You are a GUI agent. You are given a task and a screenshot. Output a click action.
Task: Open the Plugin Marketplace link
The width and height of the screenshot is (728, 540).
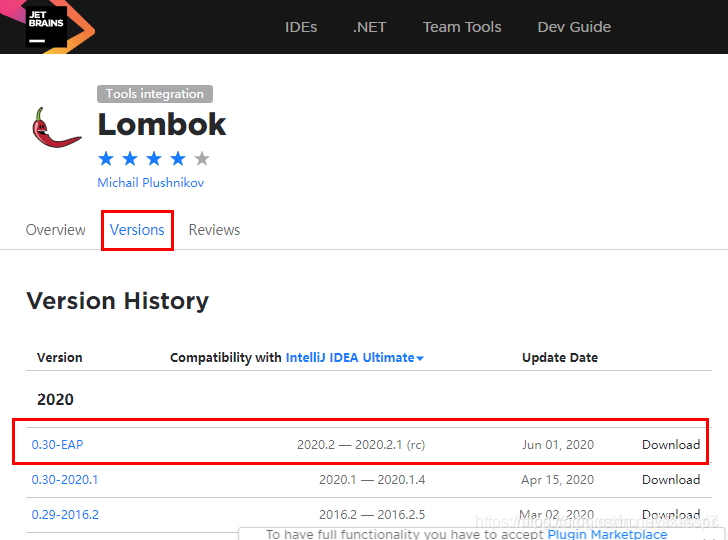(607, 534)
